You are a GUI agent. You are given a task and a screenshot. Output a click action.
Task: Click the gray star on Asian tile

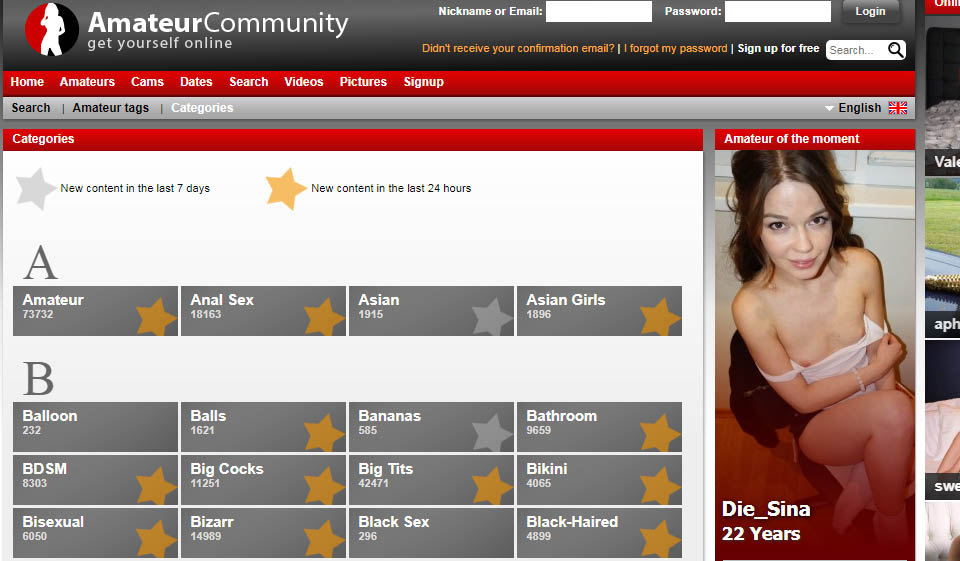click(492, 317)
